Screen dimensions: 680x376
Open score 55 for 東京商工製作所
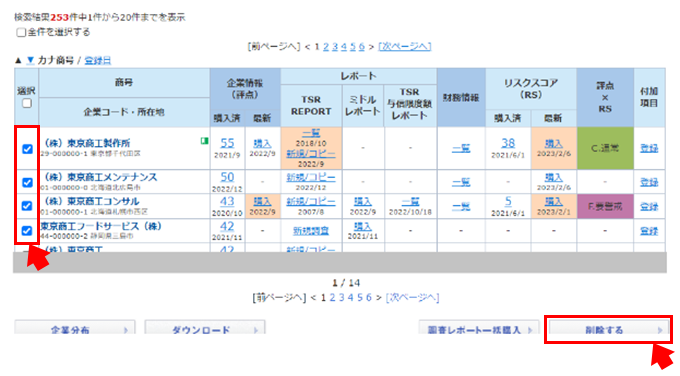(227, 143)
